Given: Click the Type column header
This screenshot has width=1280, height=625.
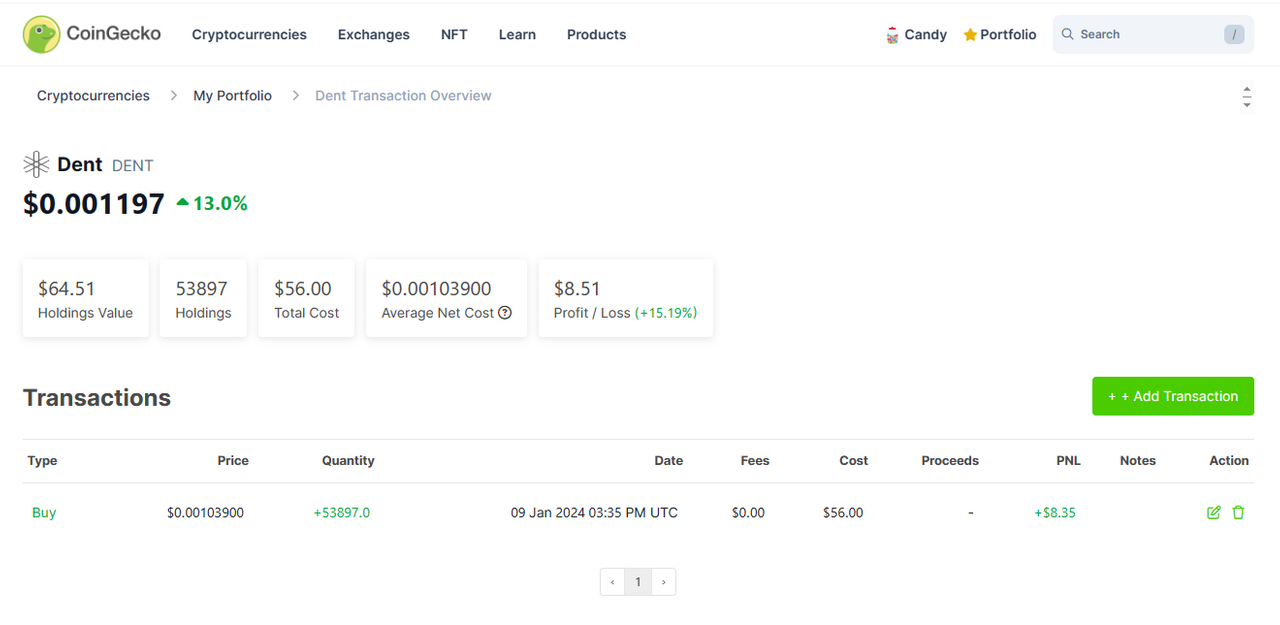Looking at the screenshot, I should click(x=42, y=461).
